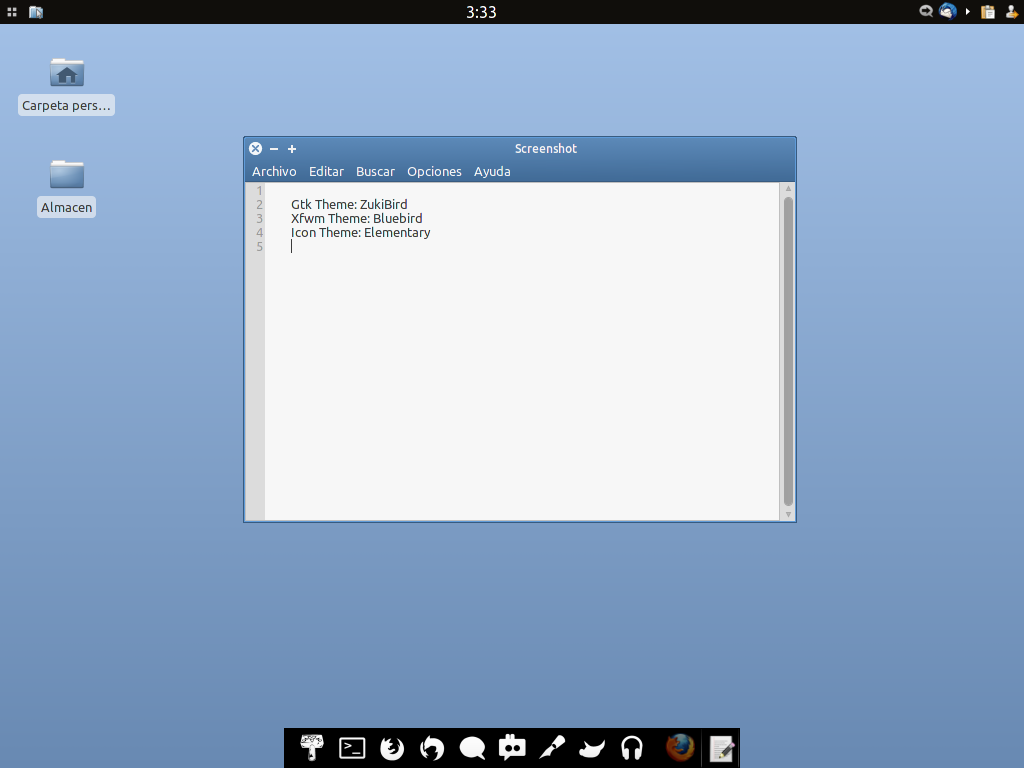Open the Archivo menu
This screenshot has height=768, width=1024.
click(x=274, y=172)
